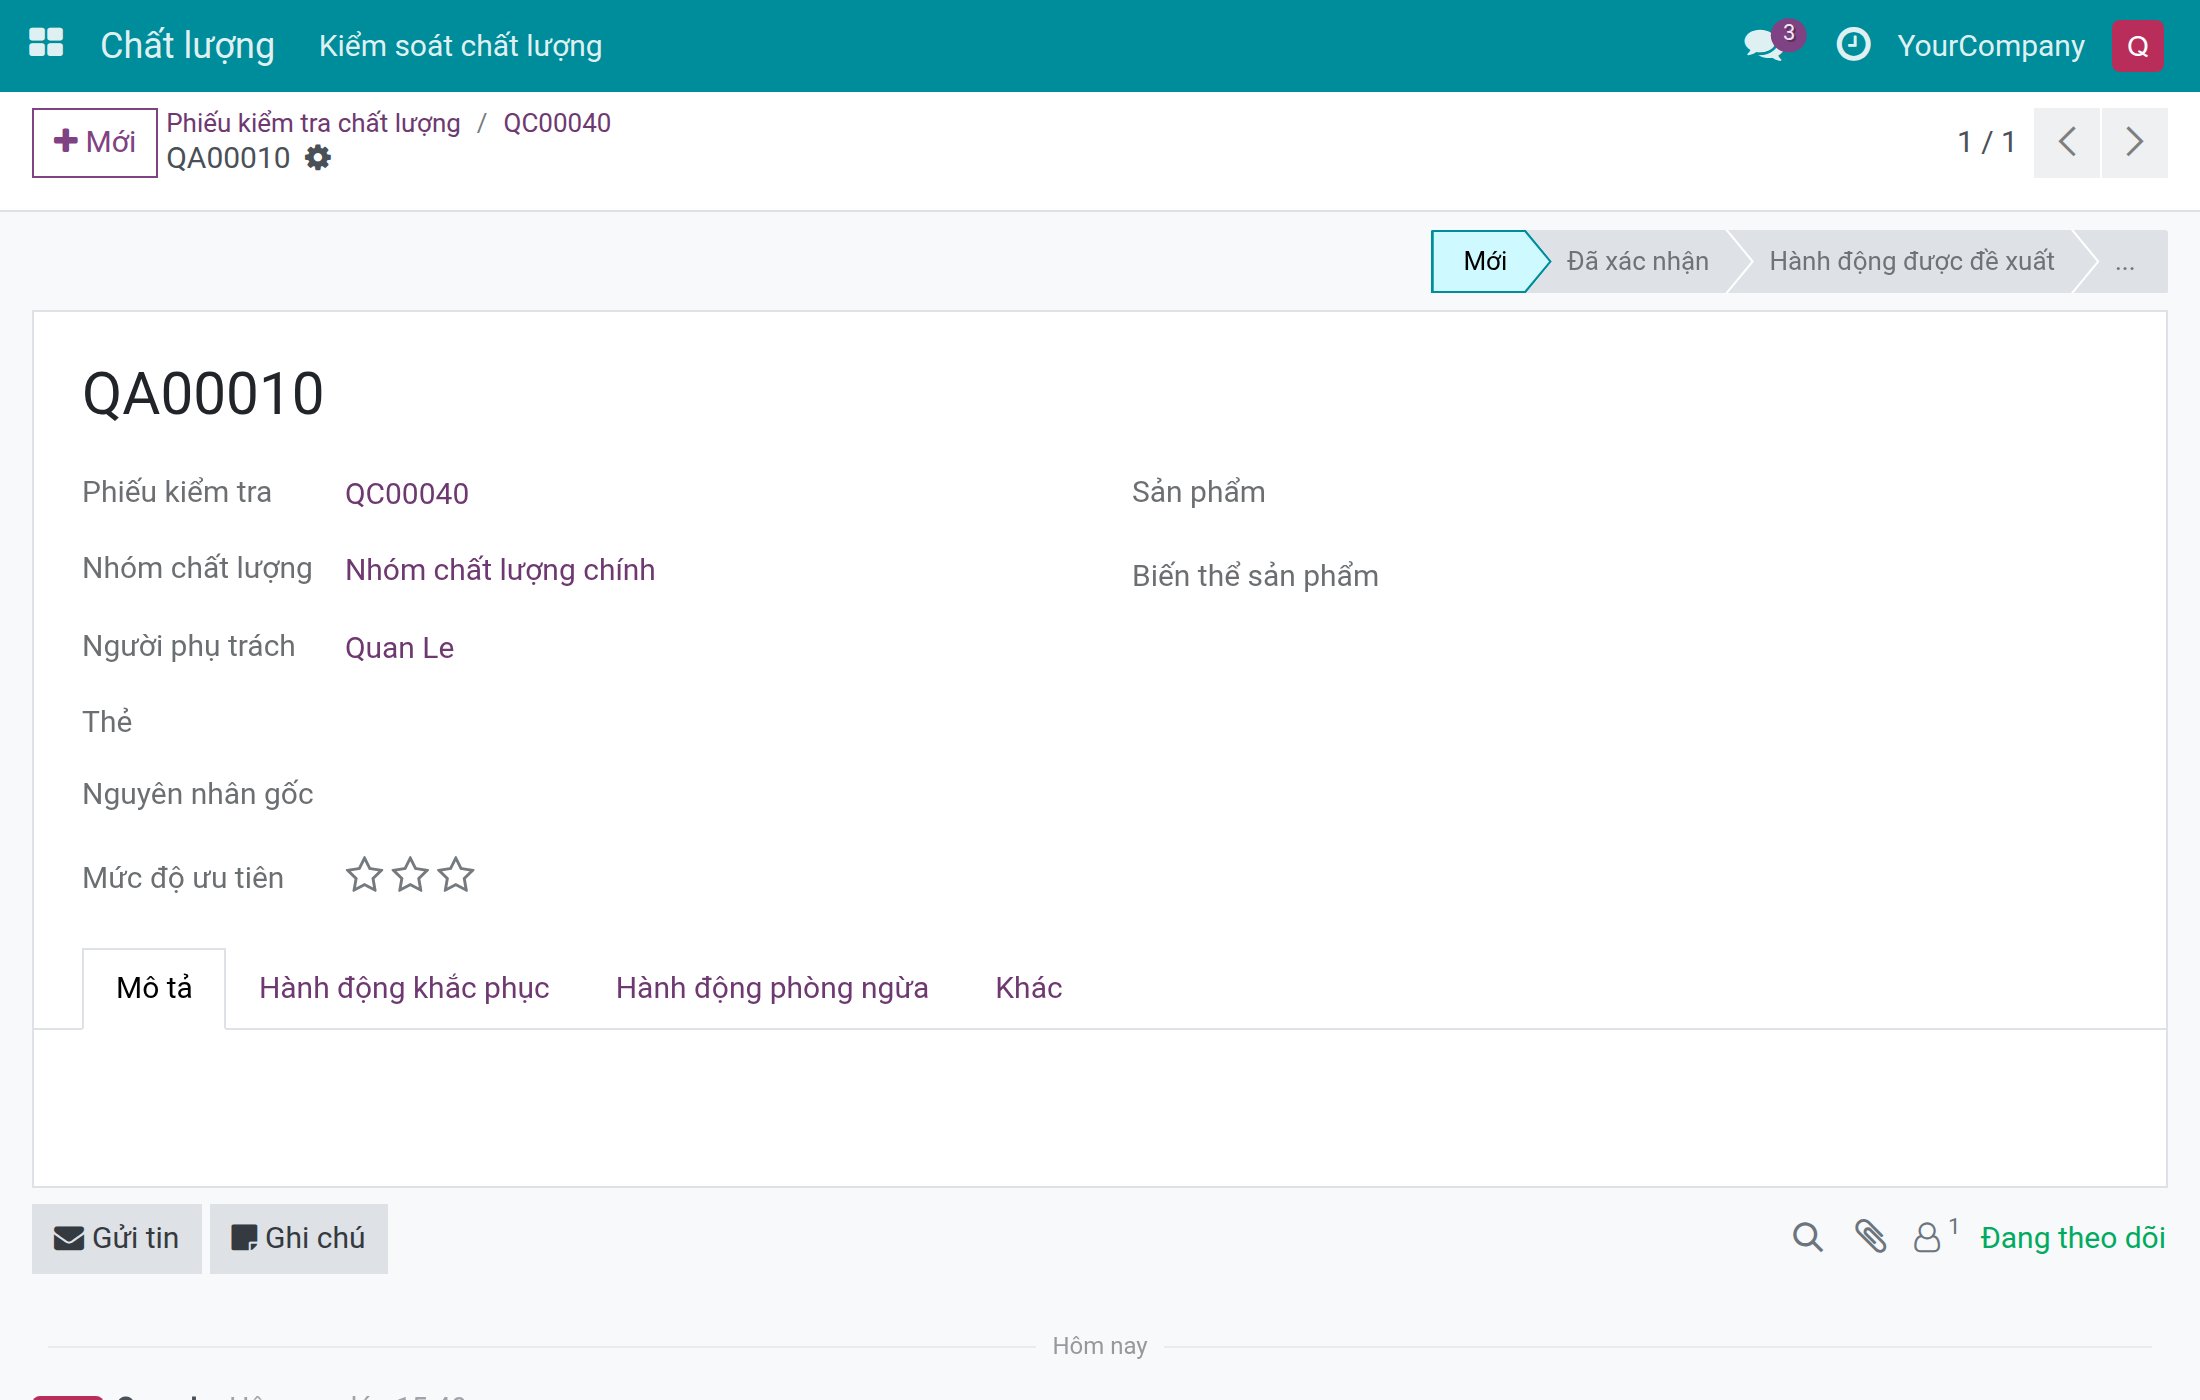This screenshot has width=2200, height=1400.
Task: Click the paperclip attachments icon
Action: [1870, 1237]
